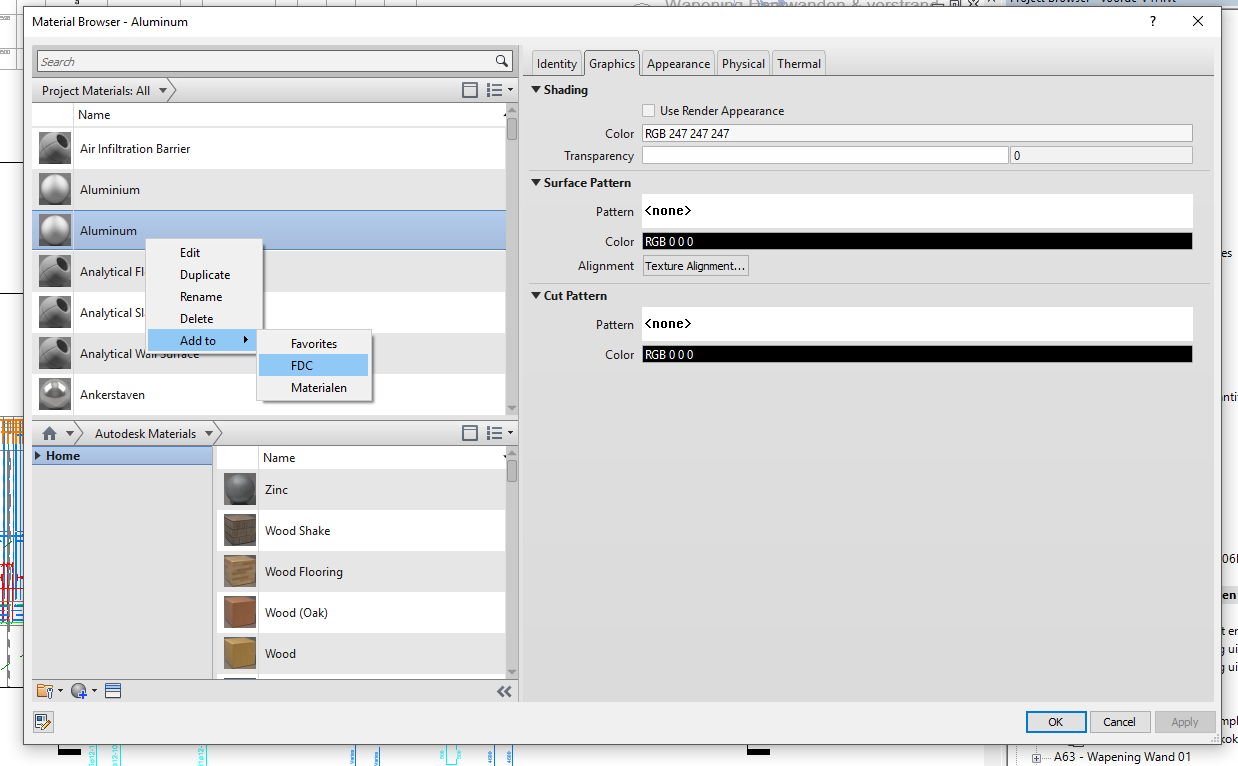Enable Use Render Appearance checkbox
Viewport: 1238px width, 766px height.
point(649,111)
